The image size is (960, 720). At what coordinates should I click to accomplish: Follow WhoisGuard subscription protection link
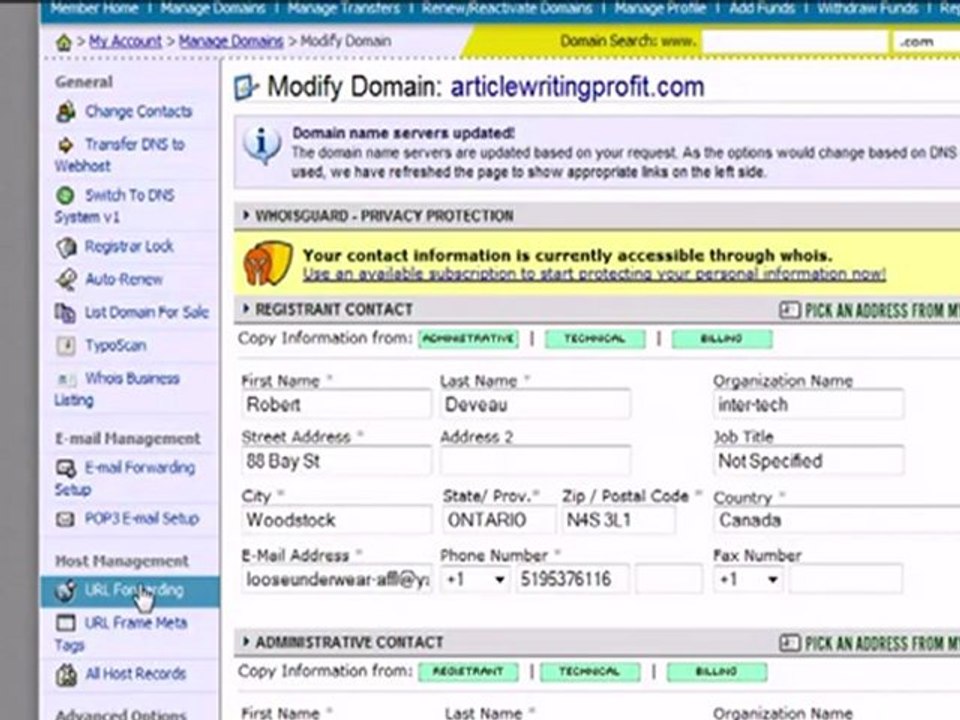594,274
